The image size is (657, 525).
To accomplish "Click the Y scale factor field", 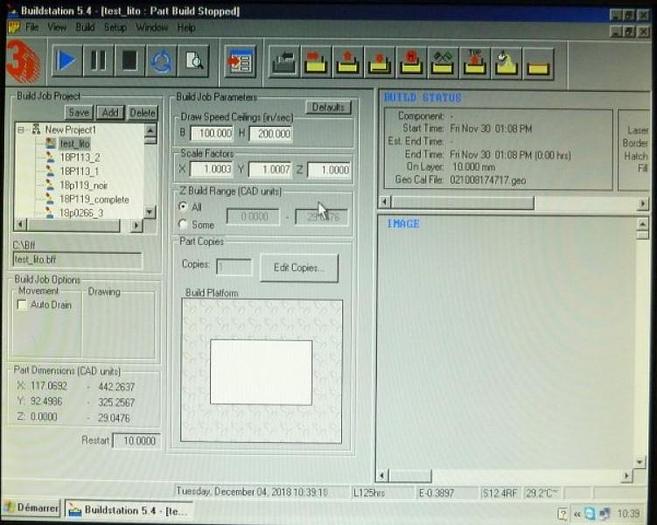I will (270, 169).
